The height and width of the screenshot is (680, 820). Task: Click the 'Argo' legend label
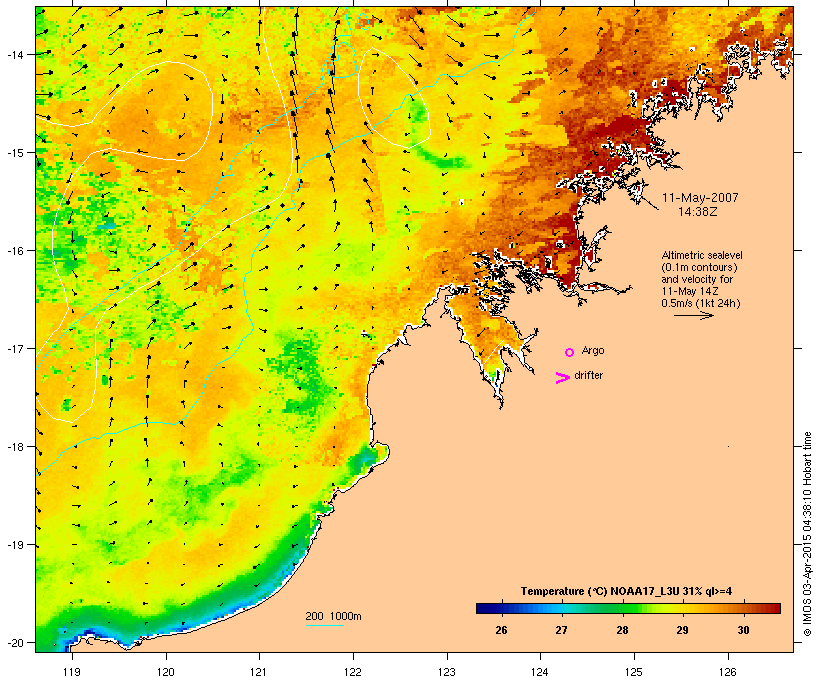point(593,350)
